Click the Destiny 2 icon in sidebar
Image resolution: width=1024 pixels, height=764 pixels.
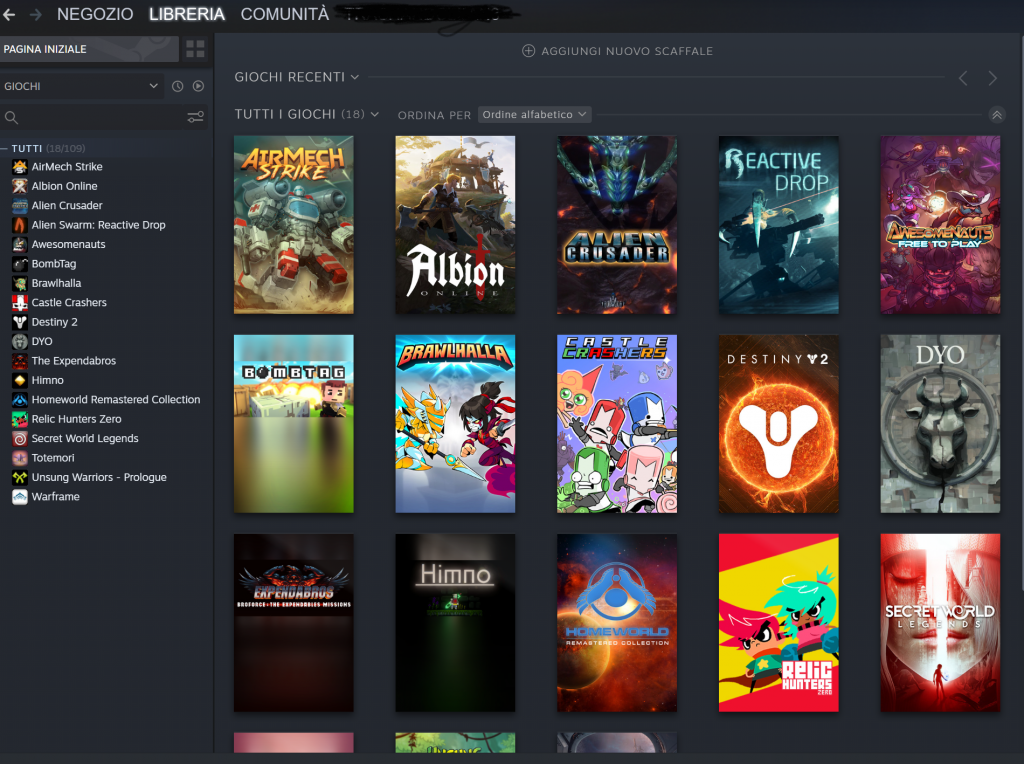coord(20,322)
